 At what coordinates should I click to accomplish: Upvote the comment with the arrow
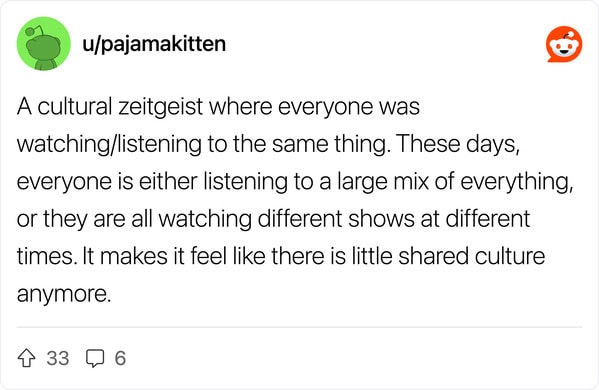click(26, 358)
